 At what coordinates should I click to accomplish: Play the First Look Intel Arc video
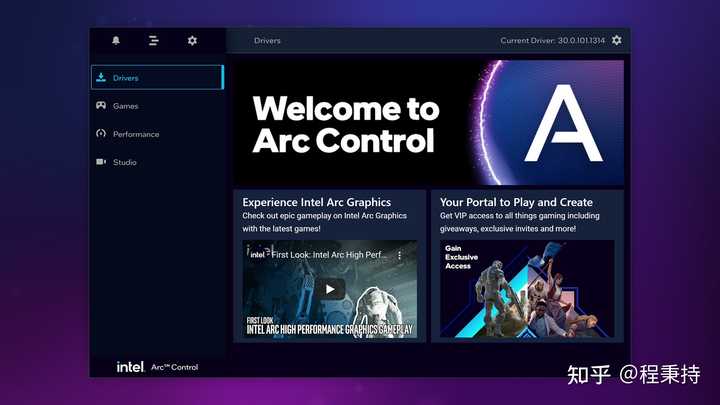pos(330,289)
